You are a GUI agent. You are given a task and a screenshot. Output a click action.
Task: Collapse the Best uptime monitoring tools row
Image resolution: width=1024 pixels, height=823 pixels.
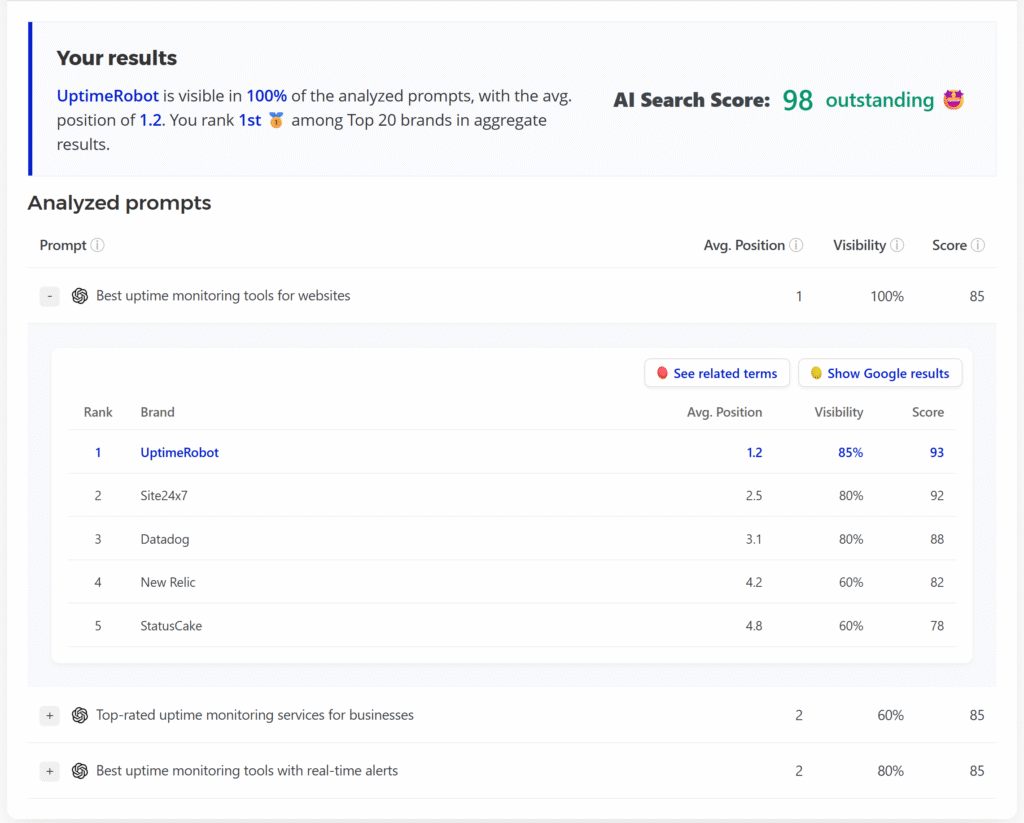tap(49, 296)
